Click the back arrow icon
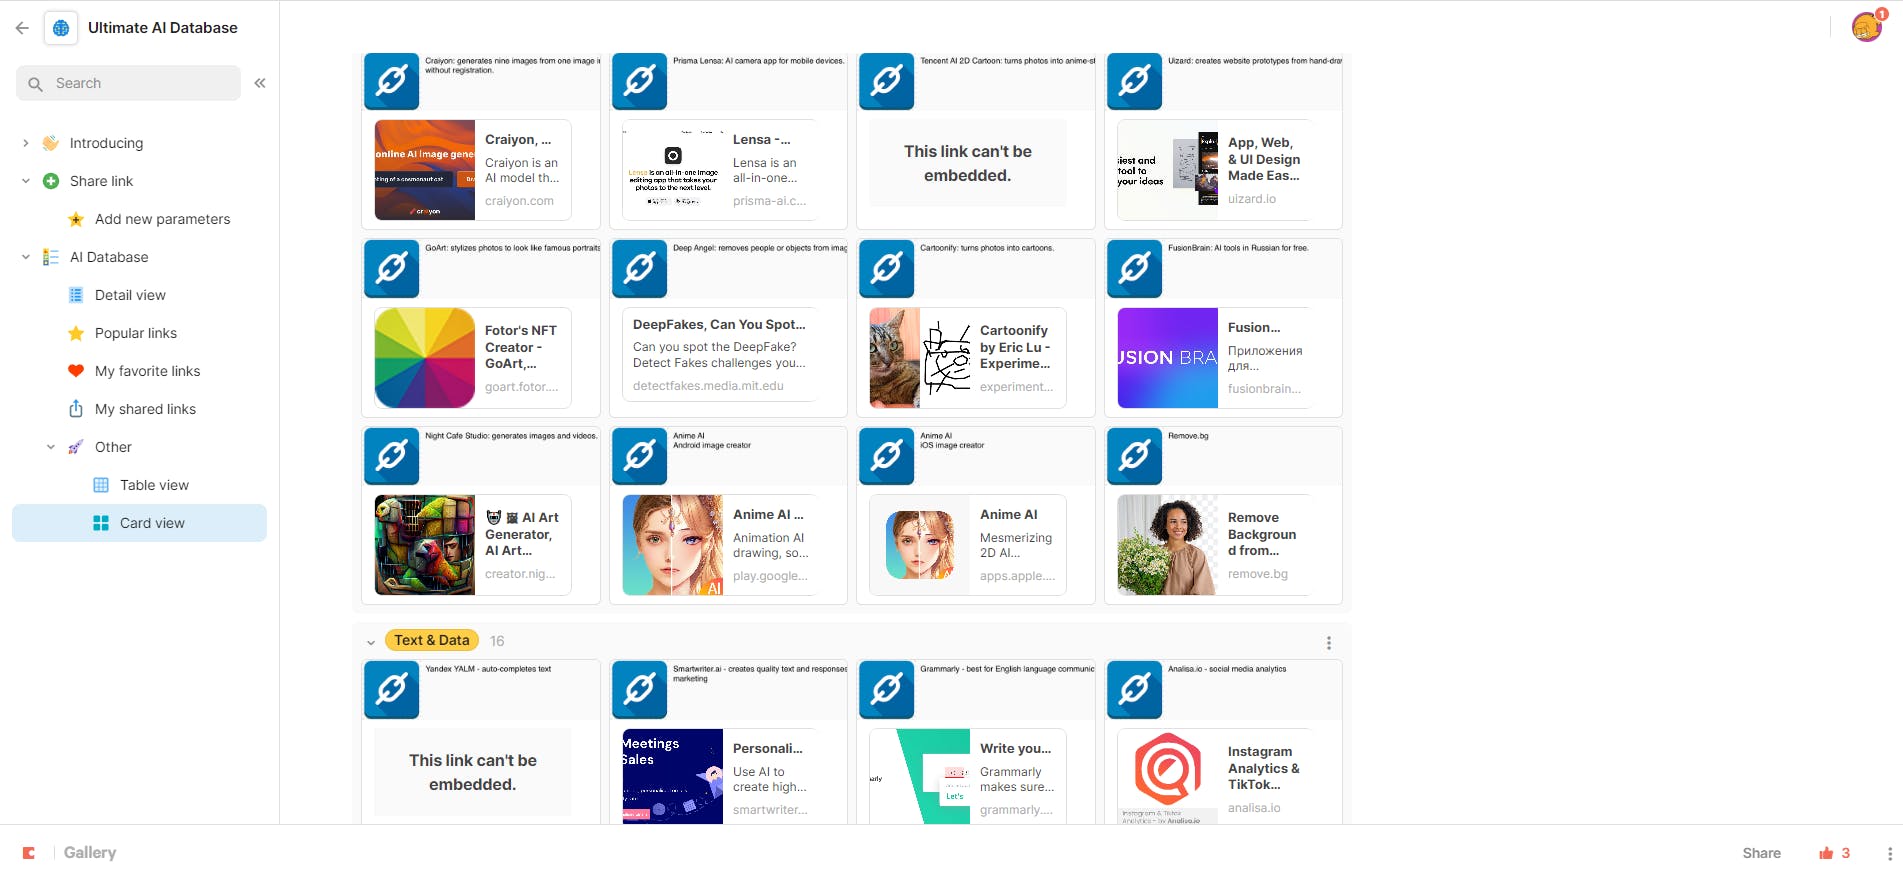The height and width of the screenshot is (878, 1903). (x=22, y=28)
